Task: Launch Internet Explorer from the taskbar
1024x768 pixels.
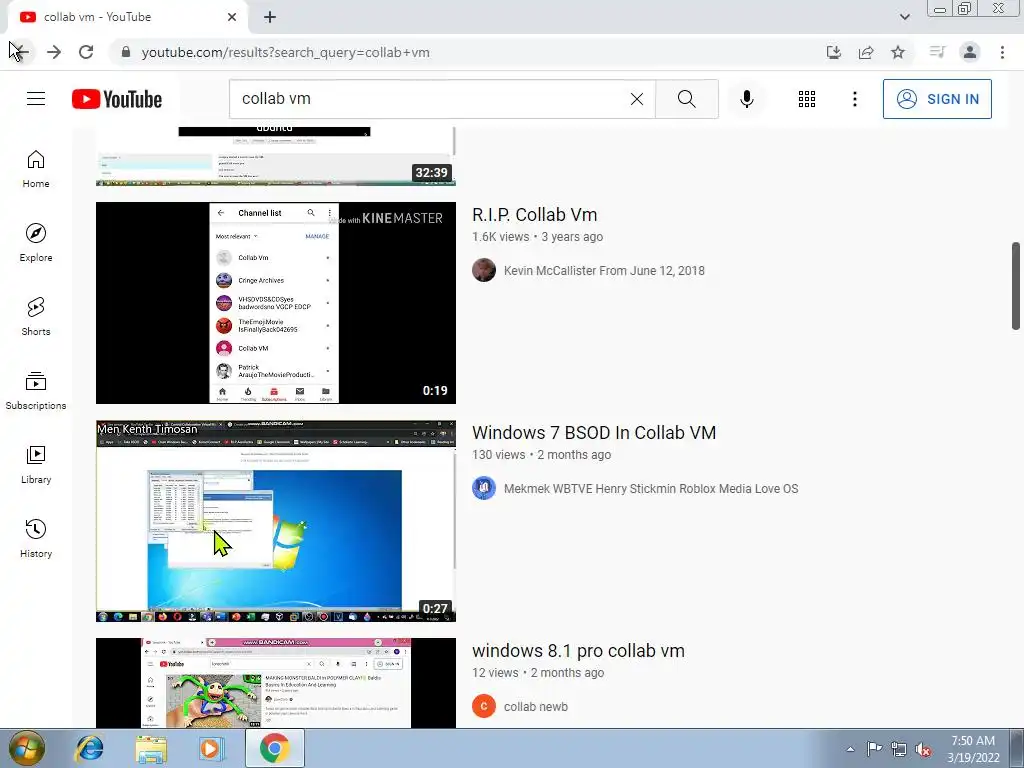Action: tap(89, 748)
